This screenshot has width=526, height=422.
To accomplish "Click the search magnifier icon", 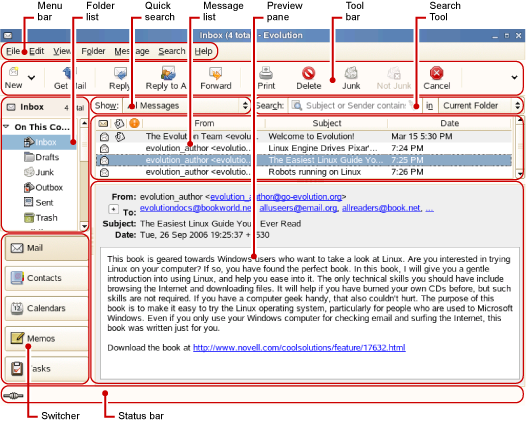I will (x=296, y=106).
